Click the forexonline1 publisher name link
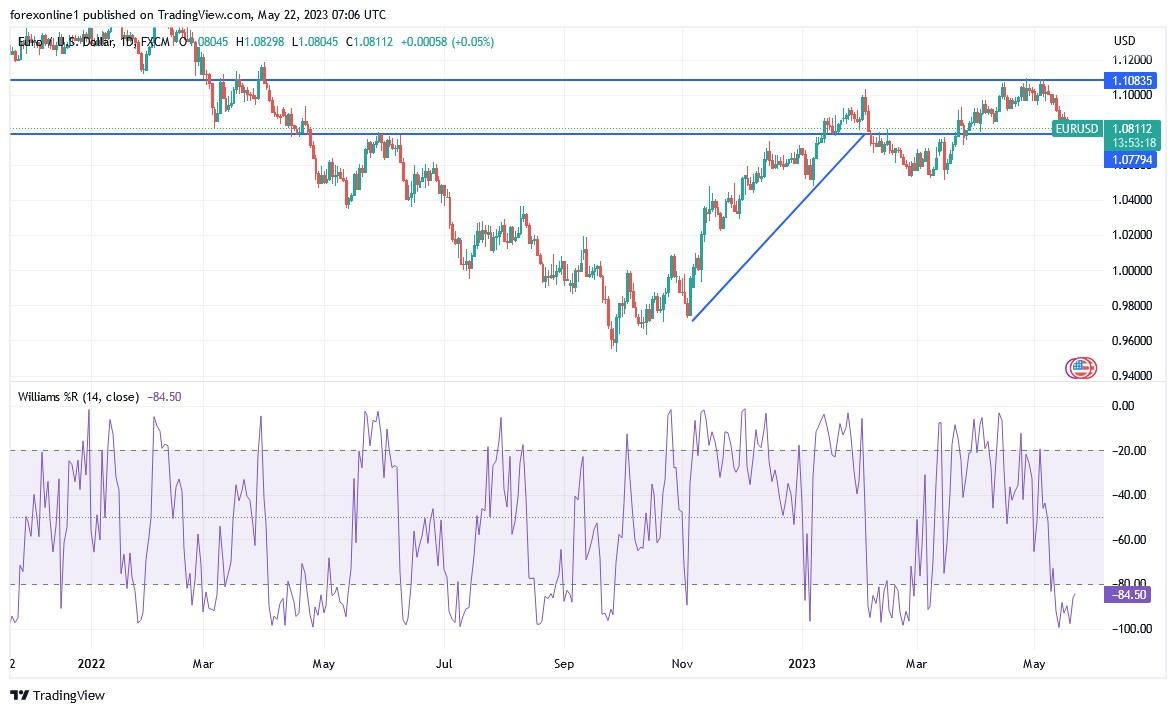The image size is (1176, 713). click(41, 15)
